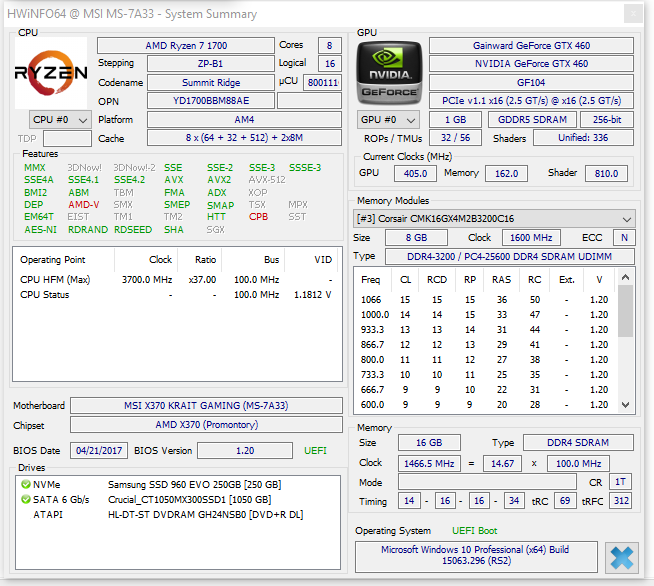Screen dimensions: 654x586
Task: Click the Chipset field AMD X370 (Promontory)
Action: pos(206,425)
